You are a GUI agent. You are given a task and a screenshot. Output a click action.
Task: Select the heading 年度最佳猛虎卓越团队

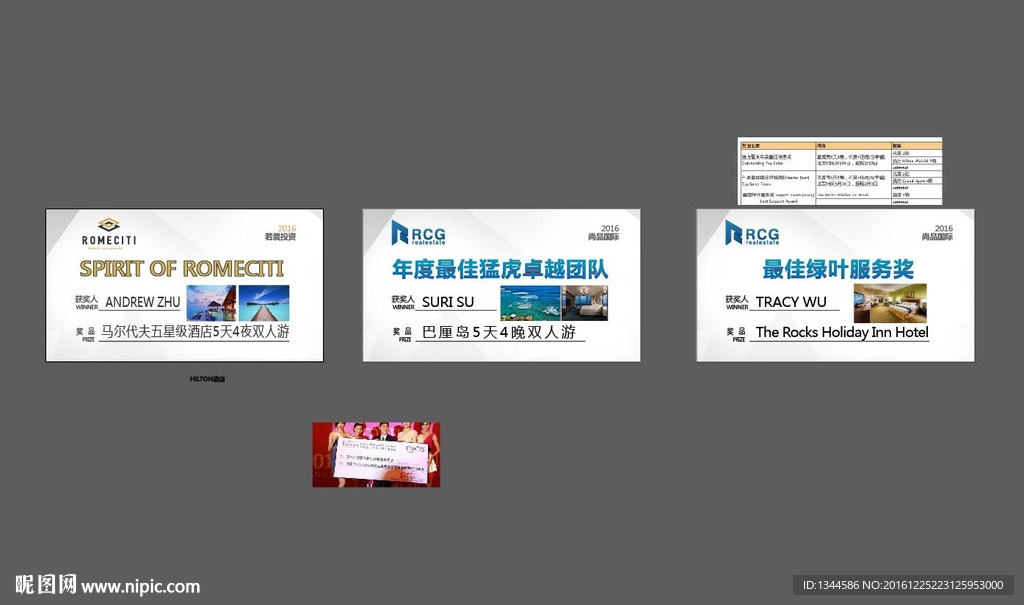pos(500,269)
